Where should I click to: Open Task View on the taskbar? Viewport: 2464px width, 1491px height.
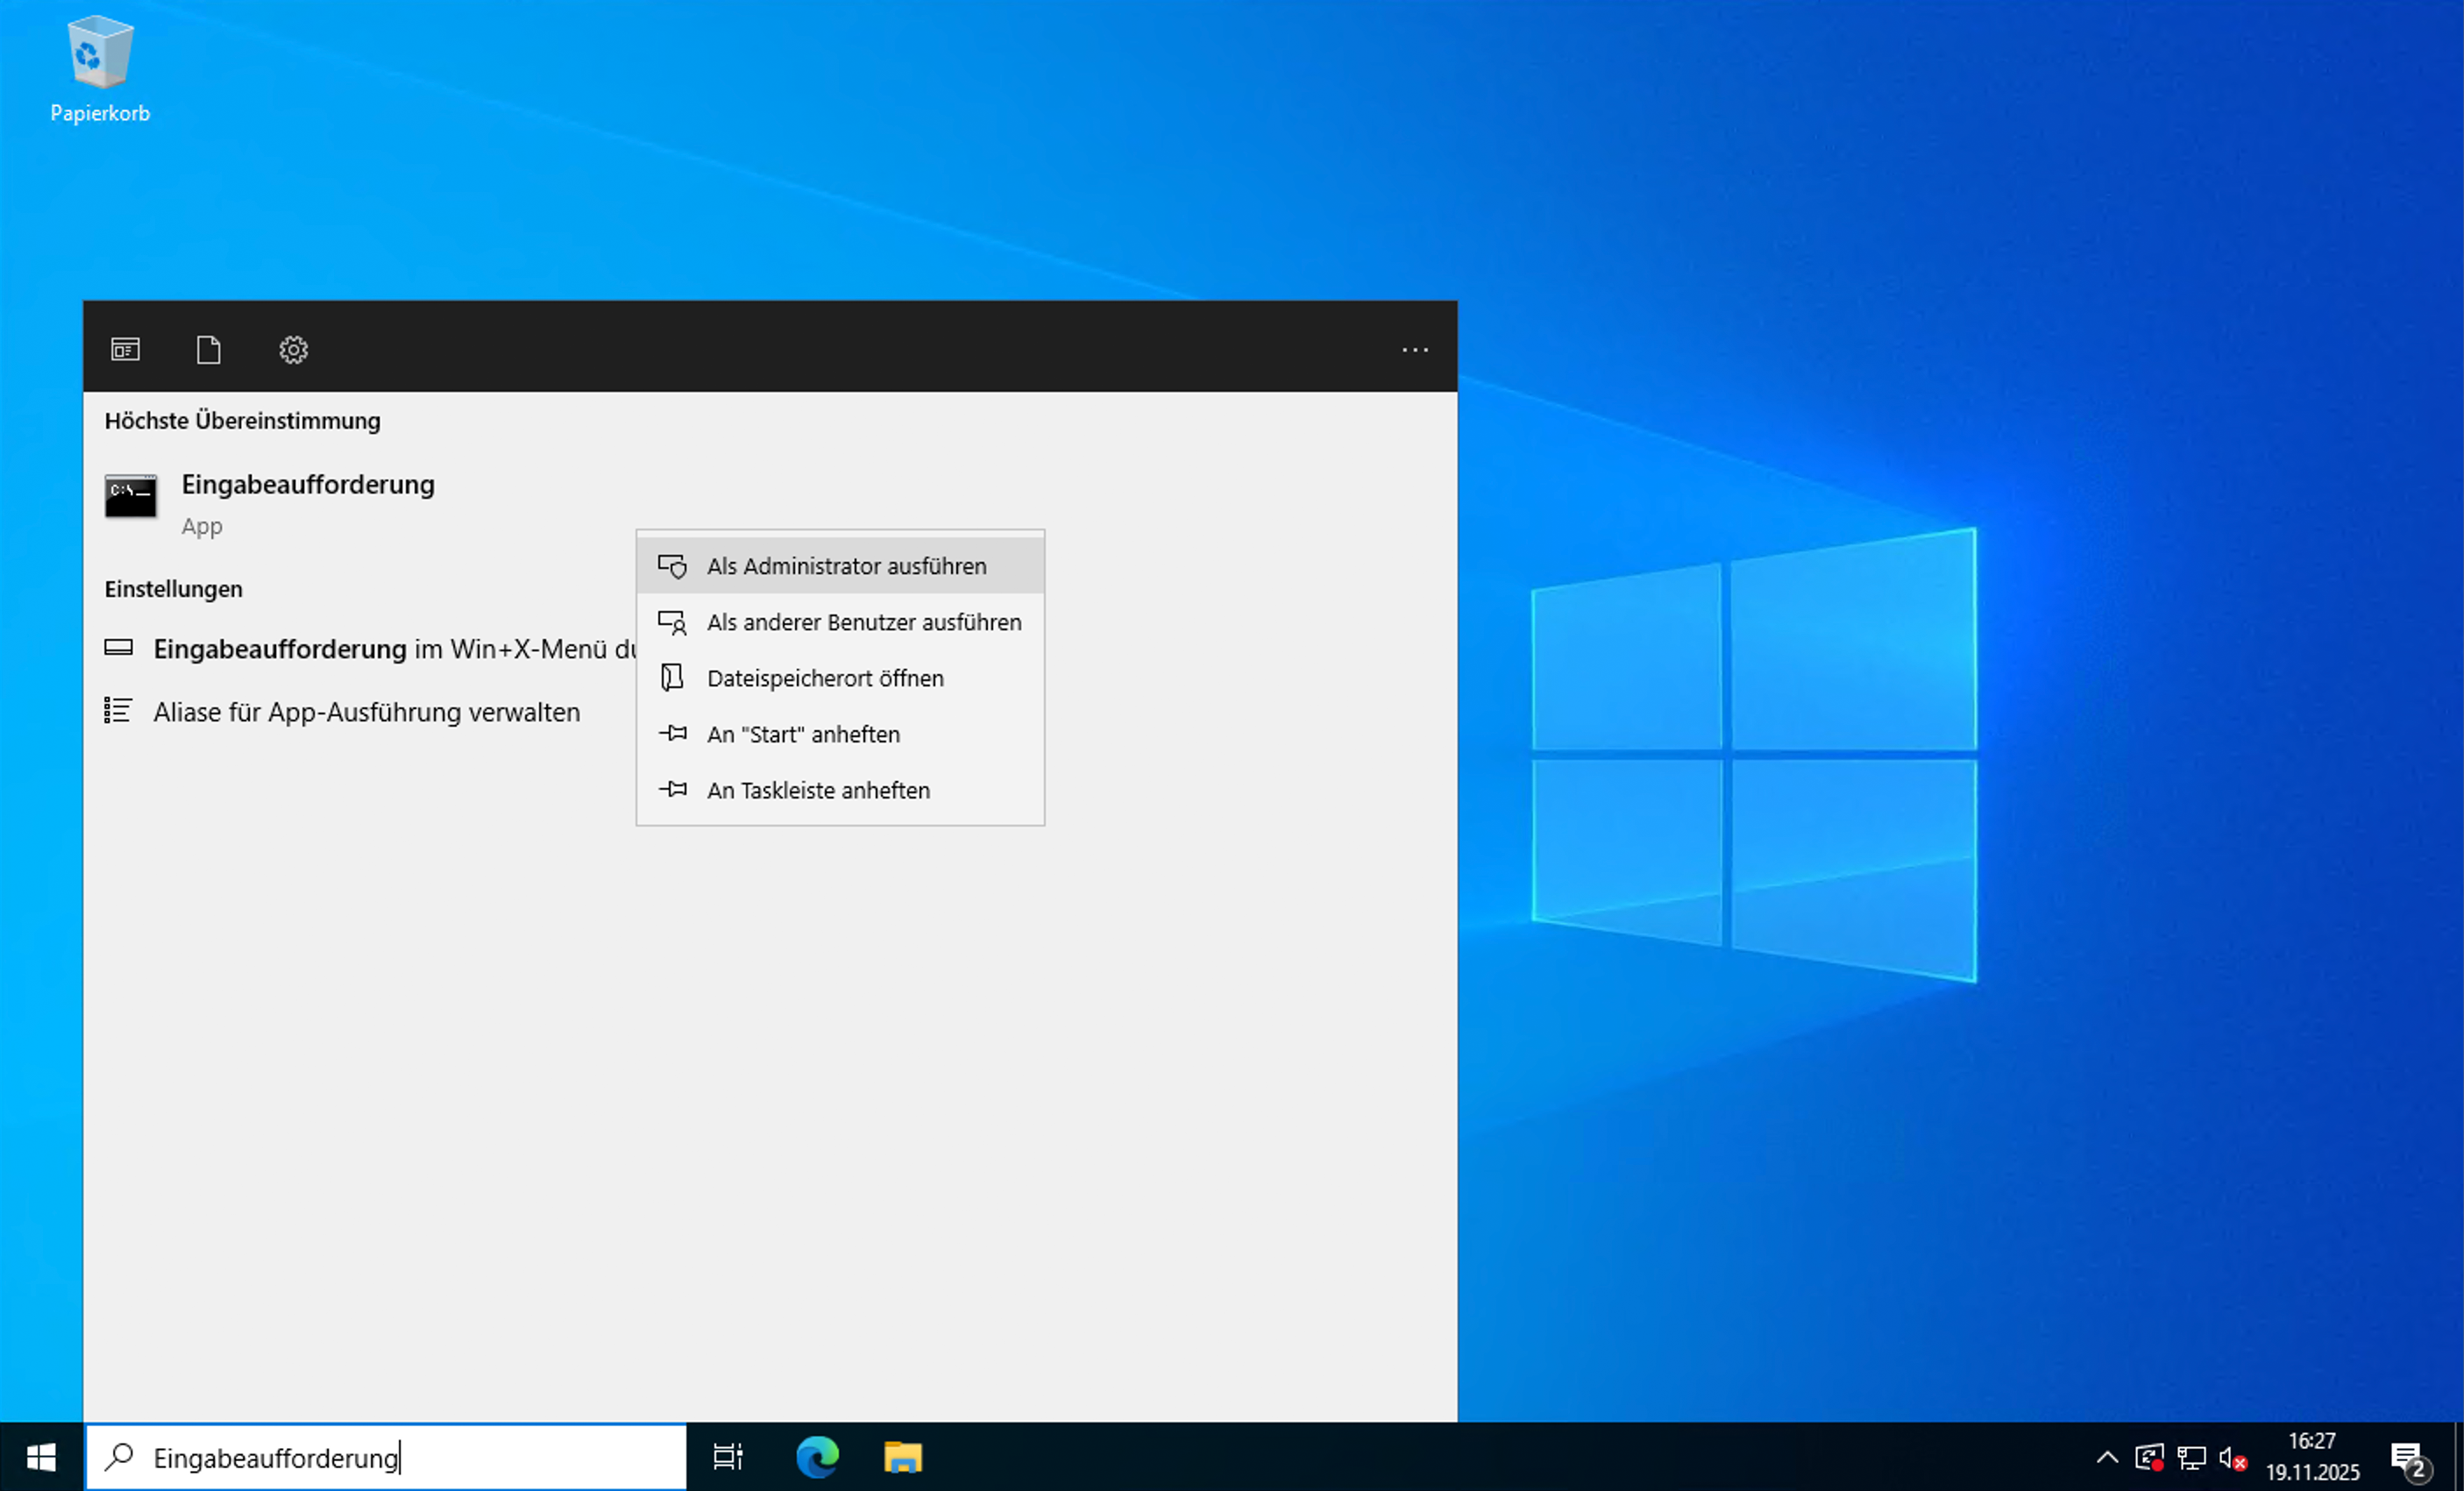(x=727, y=1457)
